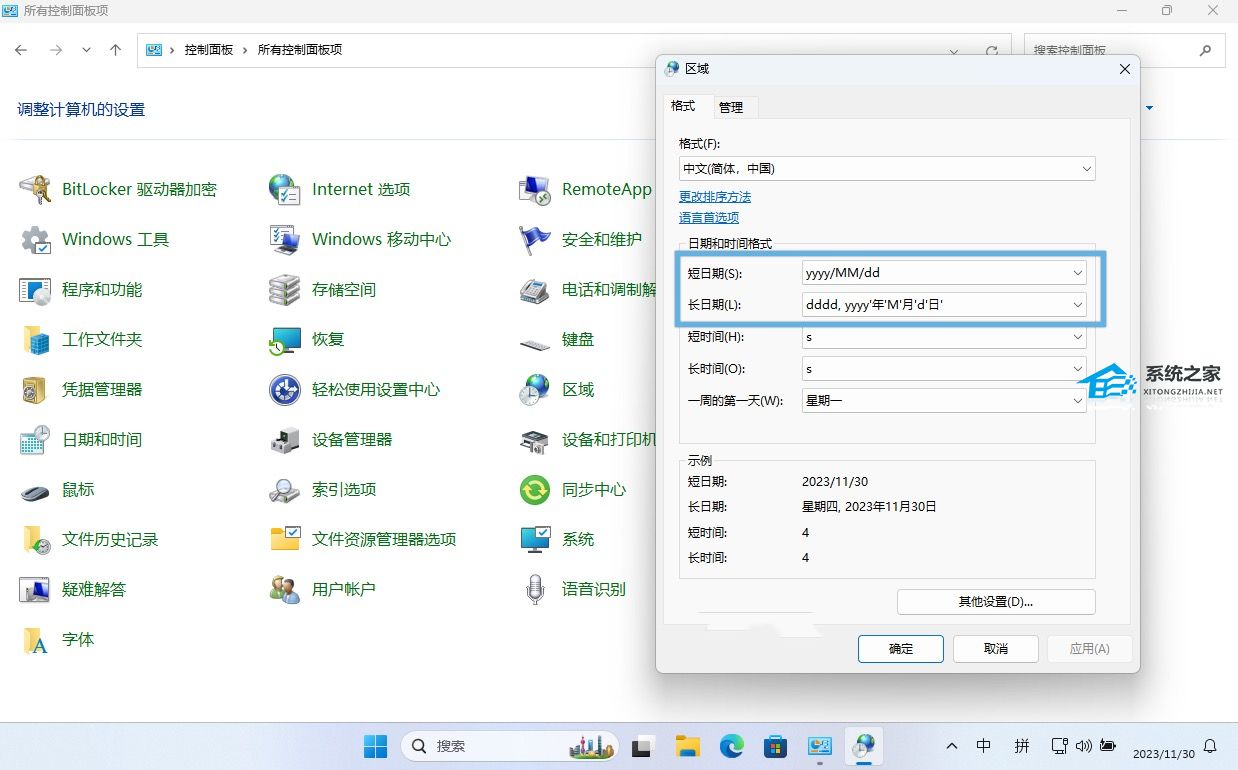This screenshot has height=770, width=1238.
Task: Open the 设备管理器 icon
Action: point(285,439)
